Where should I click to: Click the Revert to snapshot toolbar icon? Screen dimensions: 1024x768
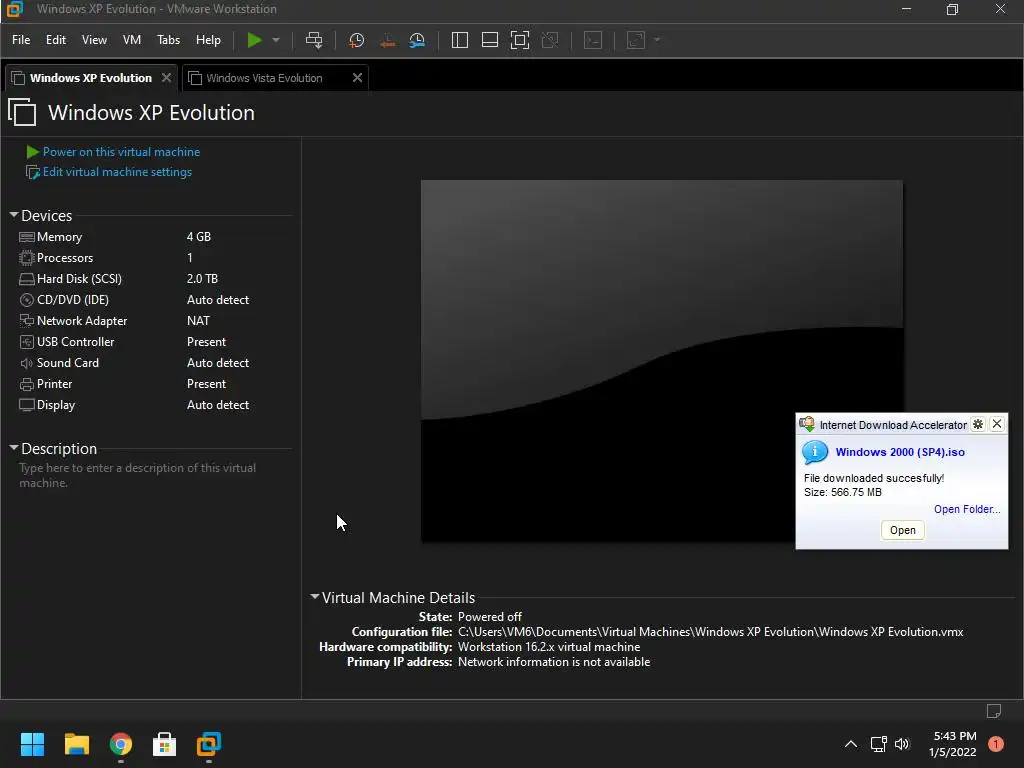387,40
